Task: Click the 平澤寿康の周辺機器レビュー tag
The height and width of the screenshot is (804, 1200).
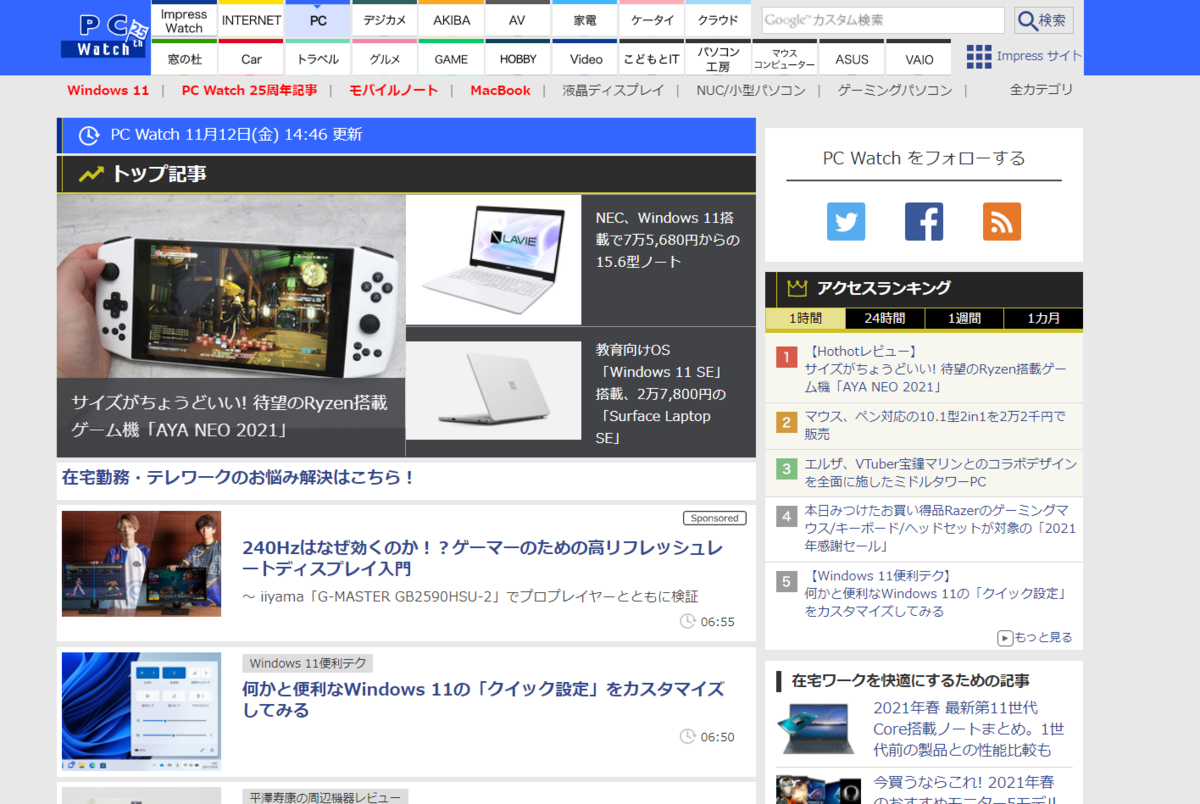Action: [x=325, y=797]
